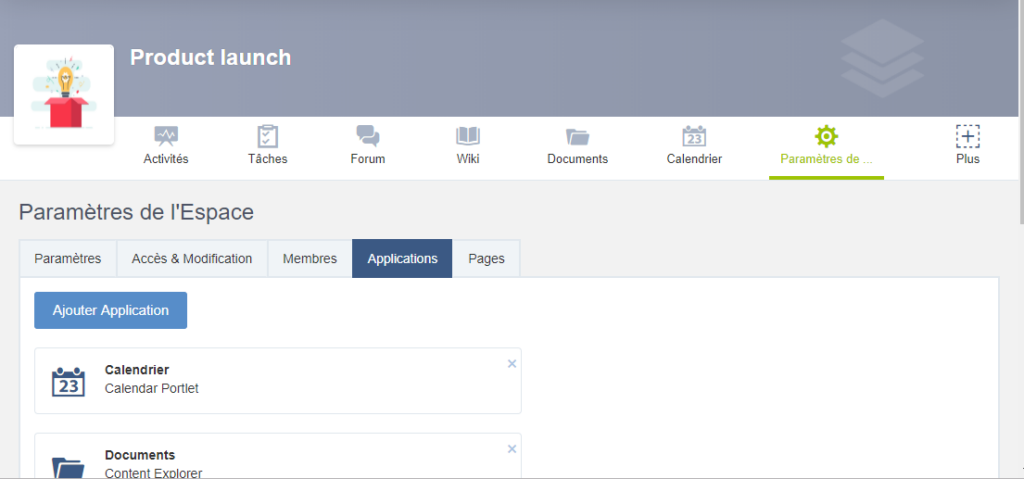Click the Ajouter Application button
This screenshot has width=1024, height=479.
111,310
